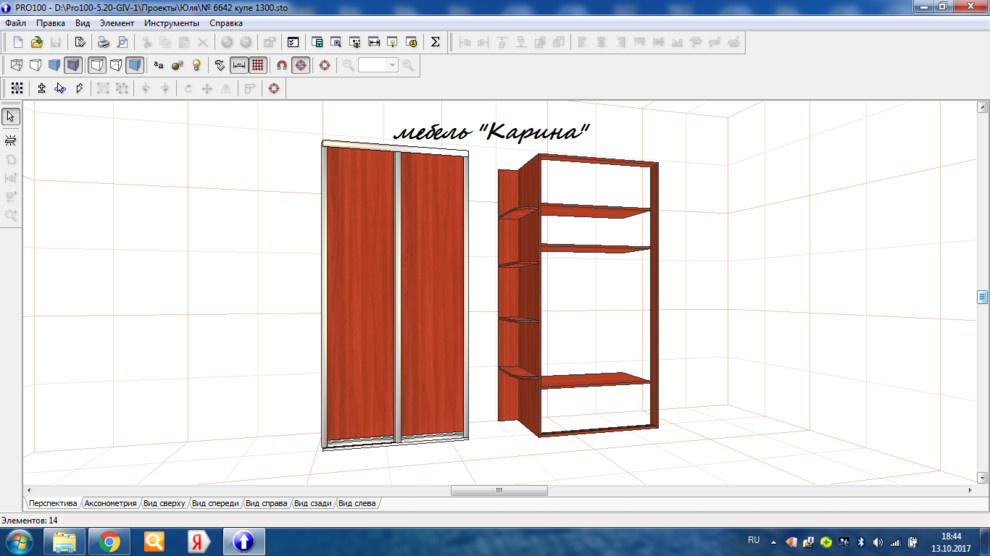Open the zoom level dropdown
This screenshot has height=556, width=990.
pos(392,65)
